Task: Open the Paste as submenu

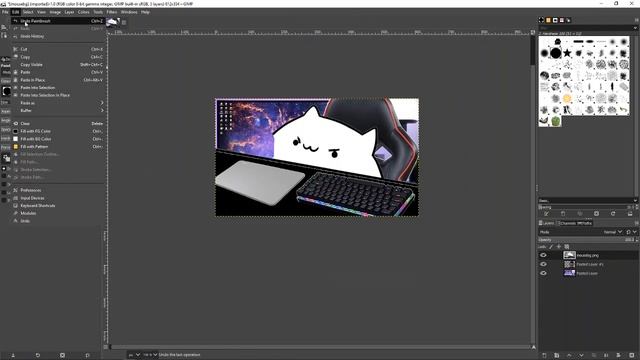Action: click(58, 103)
